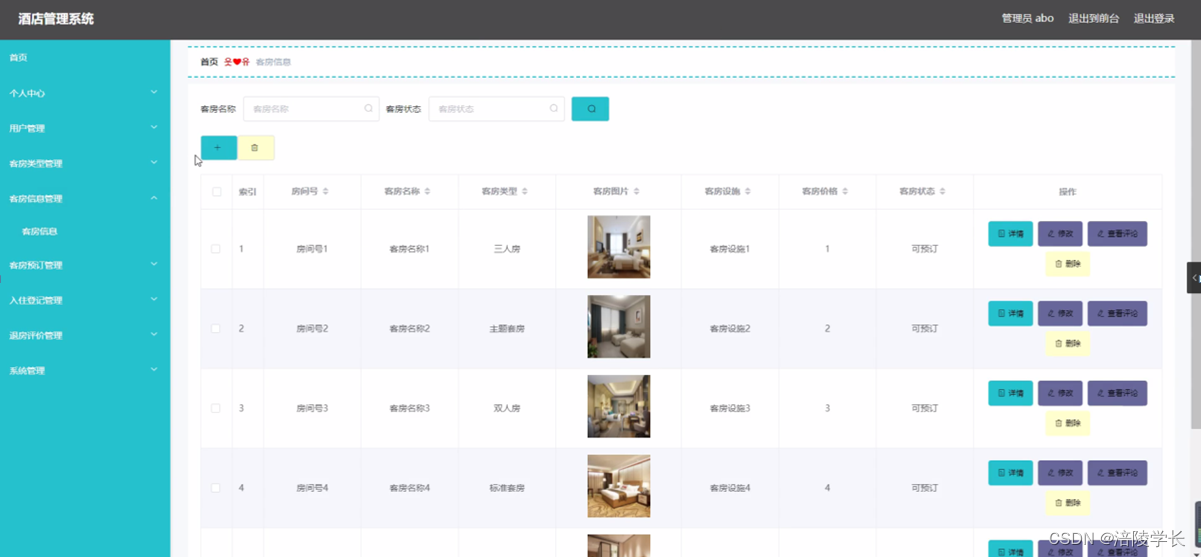Screen dimensions: 1201x557
Task: Click 用户管理 sidebar menu label
Action: tap(27, 128)
